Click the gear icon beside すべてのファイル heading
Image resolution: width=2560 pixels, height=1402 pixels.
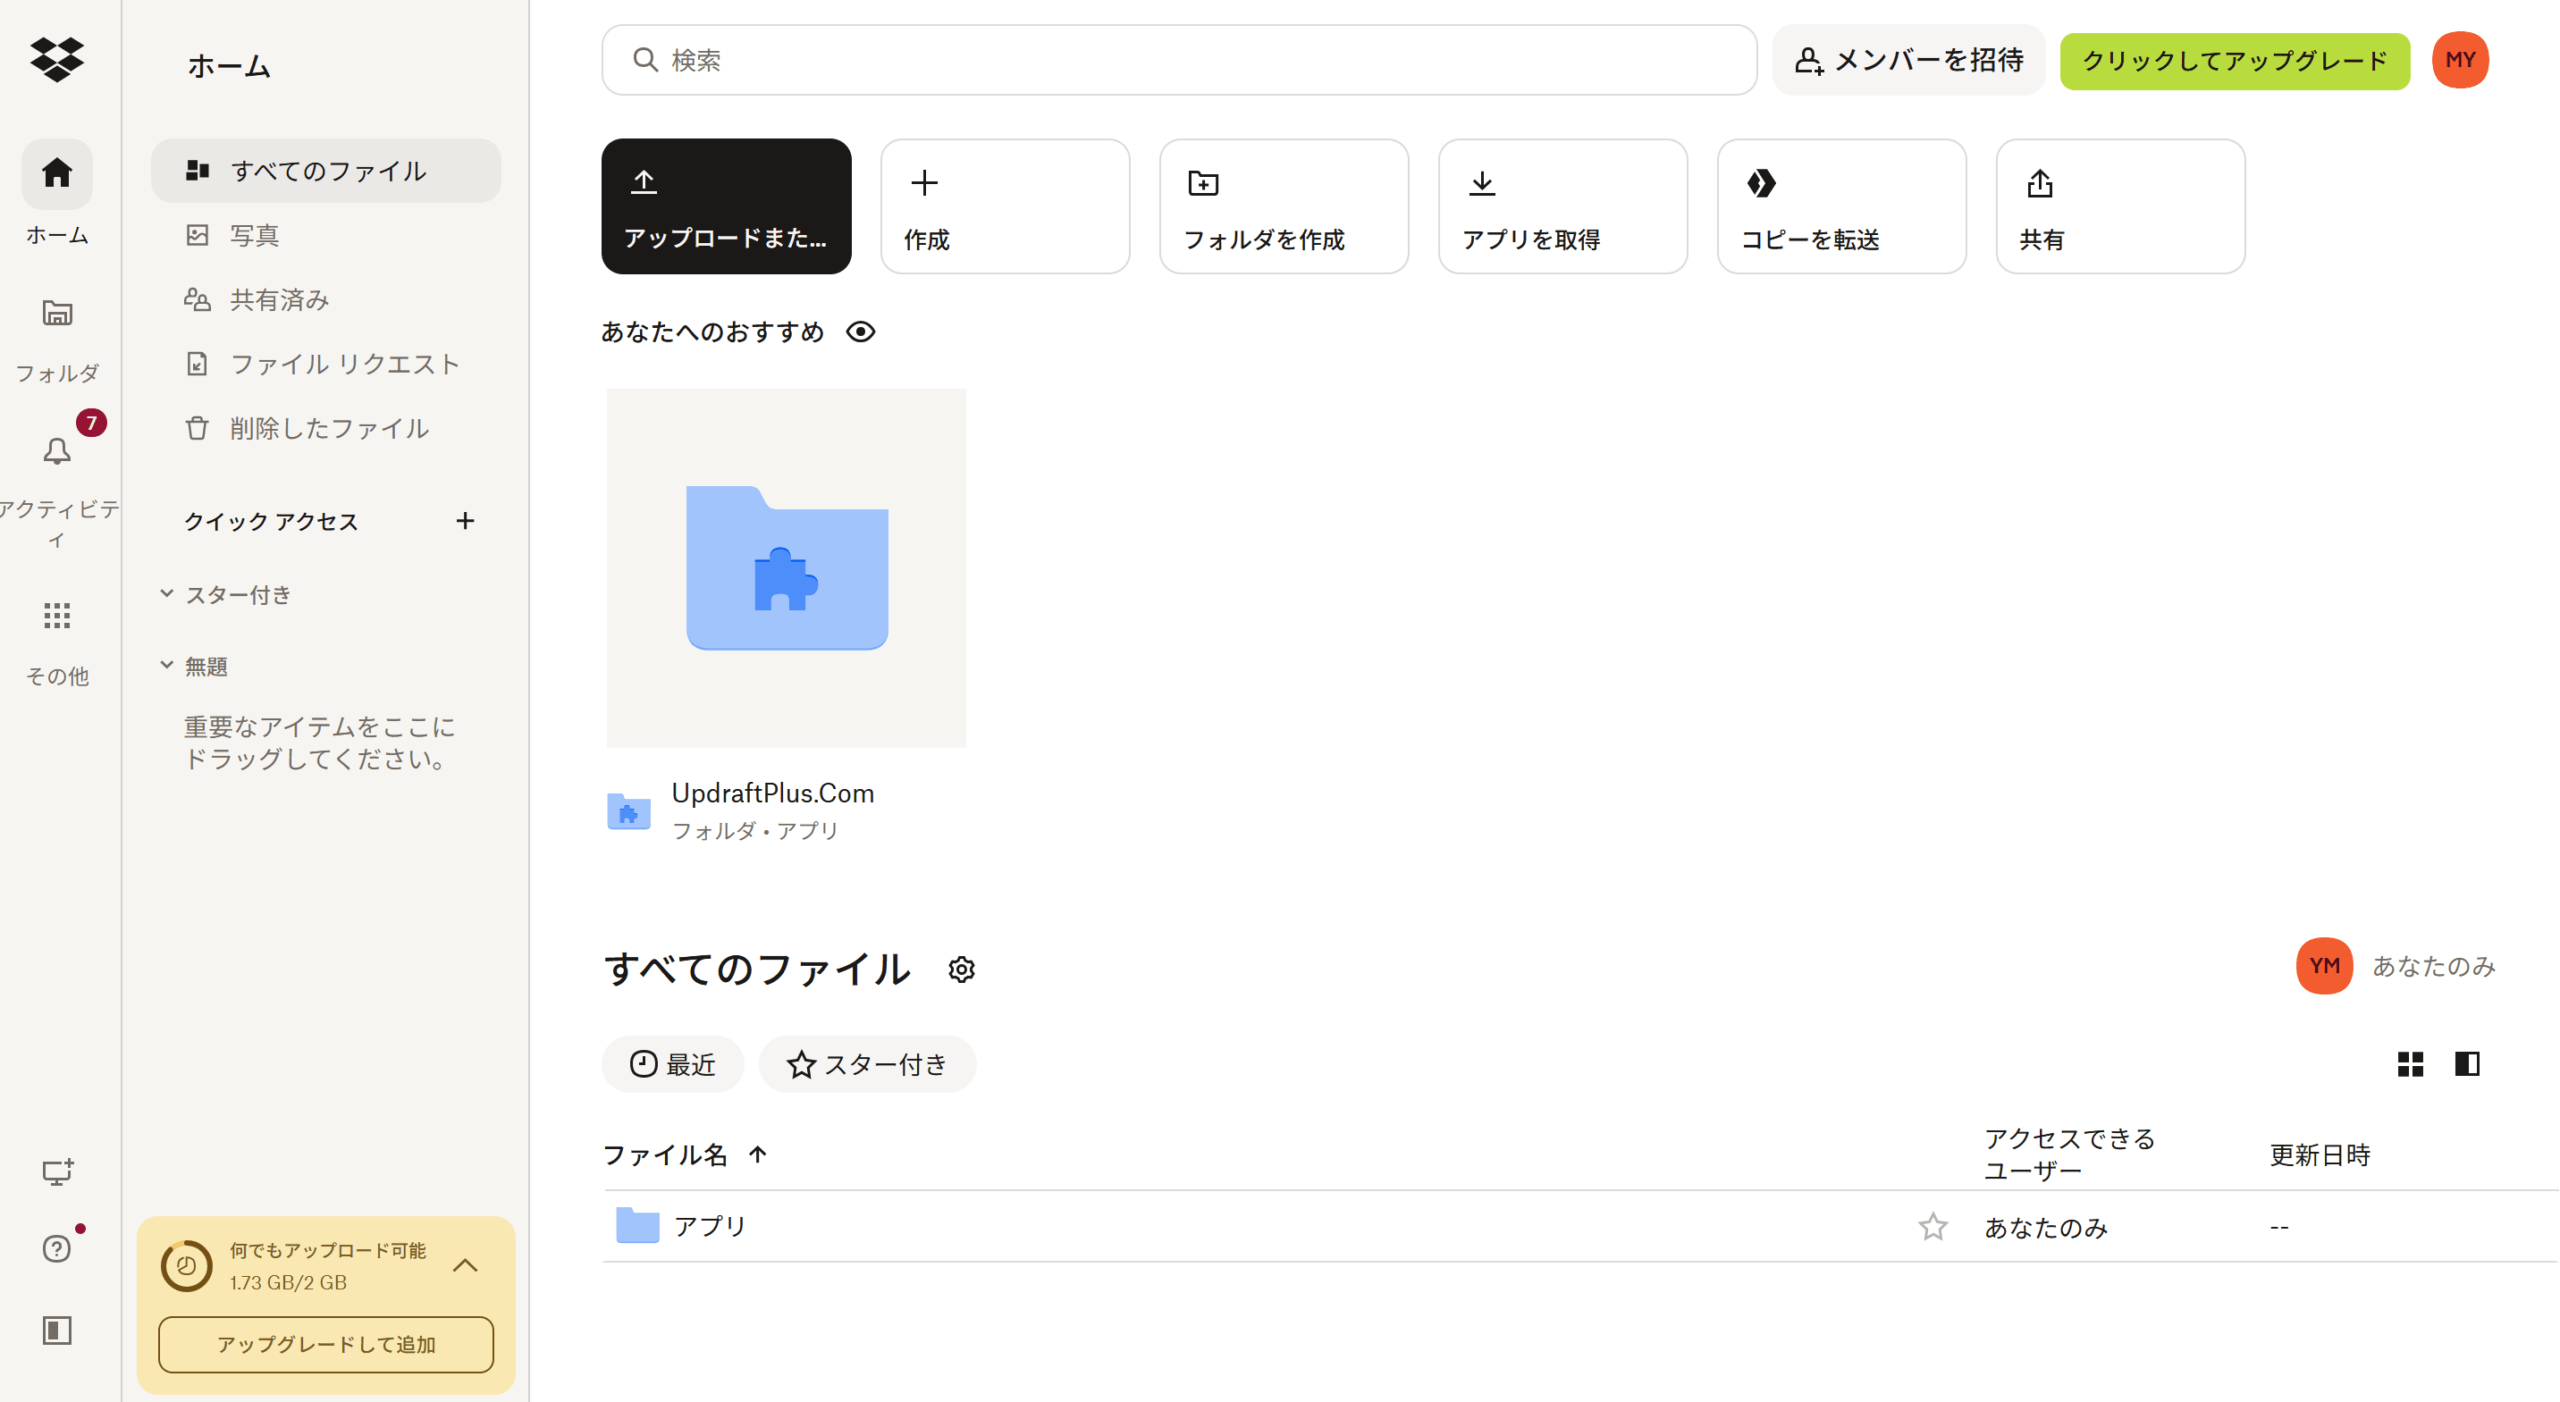click(x=961, y=969)
